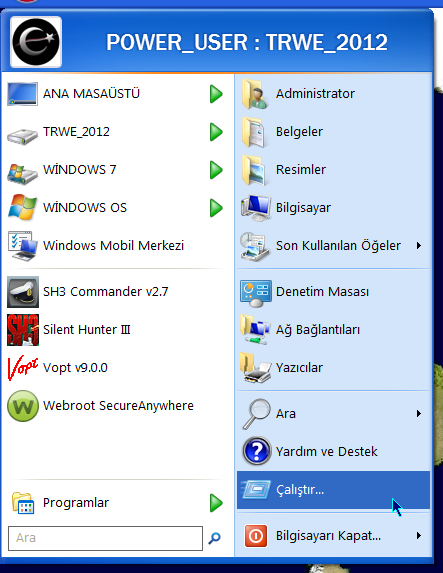This screenshot has width=443, height=573.
Task: Click the WİNDOWS 7 drive icon
Action: click(22, 173)
